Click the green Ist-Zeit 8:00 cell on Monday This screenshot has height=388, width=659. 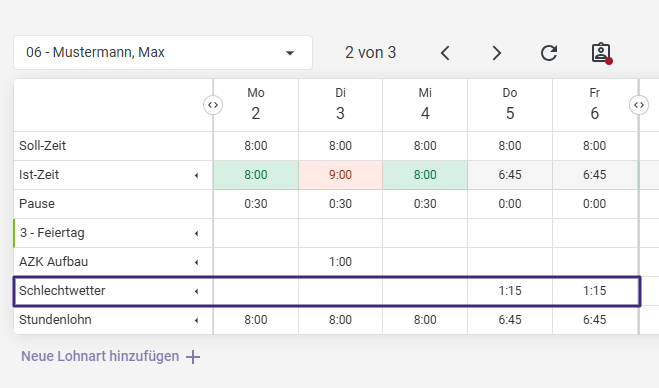pos(256,175)
